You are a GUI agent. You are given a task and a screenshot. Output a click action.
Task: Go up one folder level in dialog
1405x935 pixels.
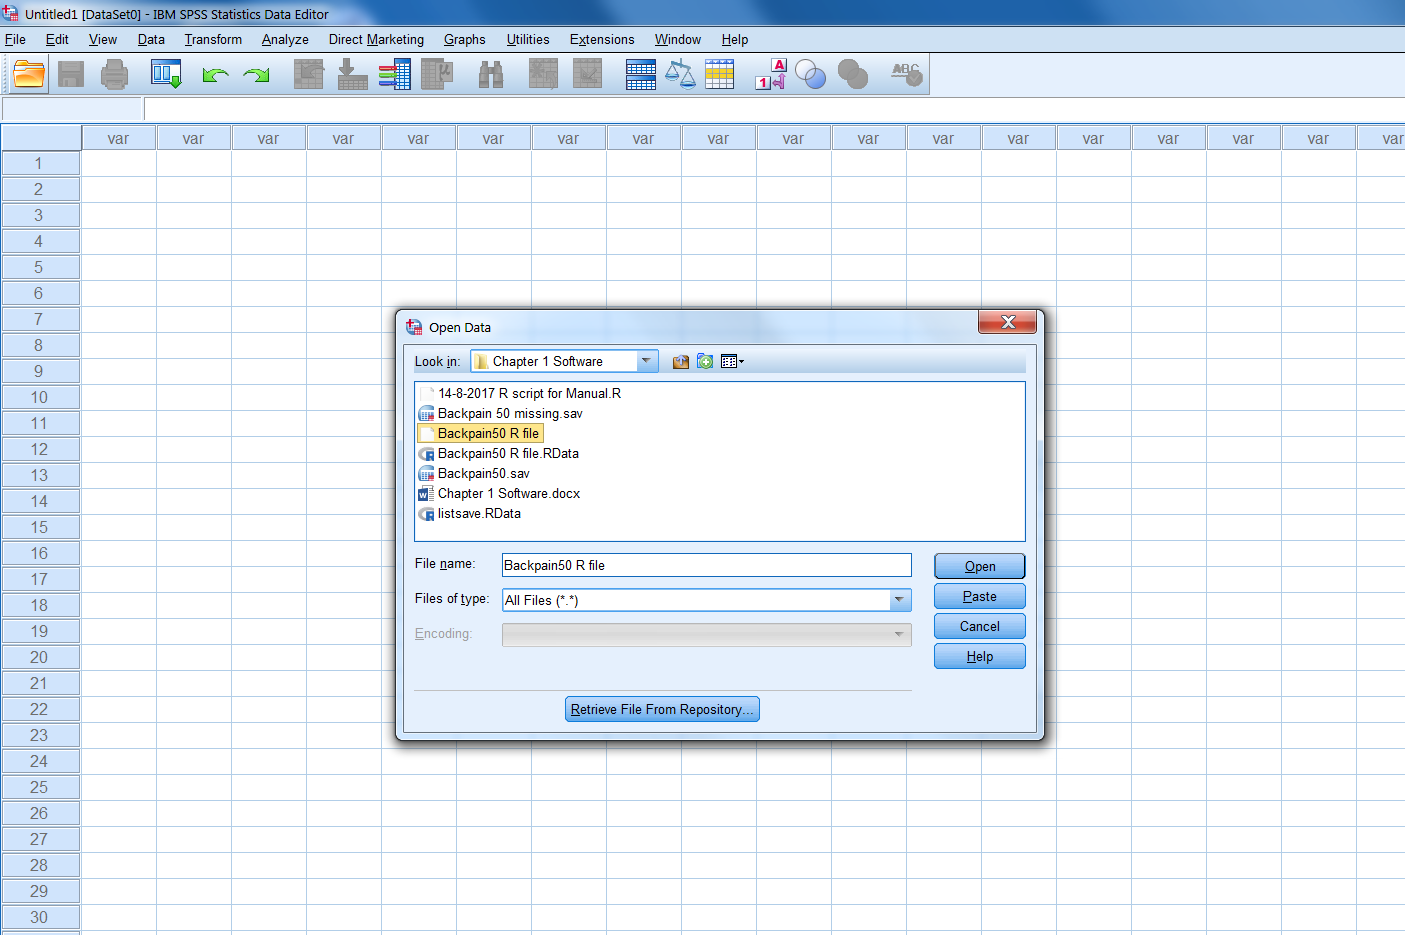[681, 362]
